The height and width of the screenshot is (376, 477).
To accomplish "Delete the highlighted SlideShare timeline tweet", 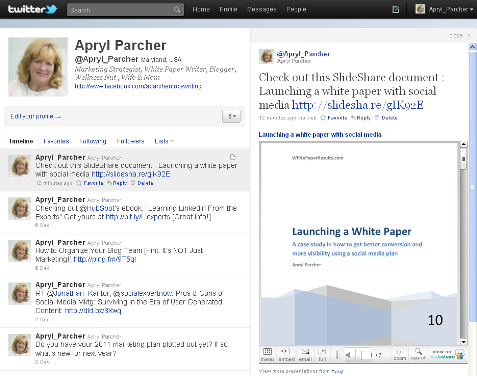I will tap(142, 183).
